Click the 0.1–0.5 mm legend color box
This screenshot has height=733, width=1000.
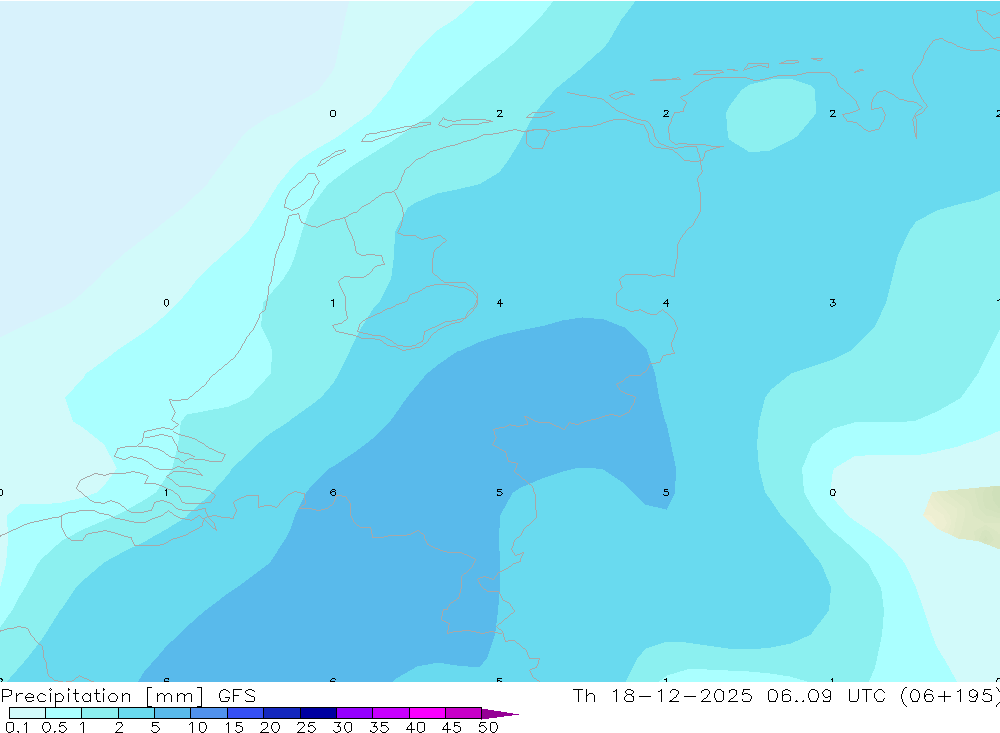27,713
